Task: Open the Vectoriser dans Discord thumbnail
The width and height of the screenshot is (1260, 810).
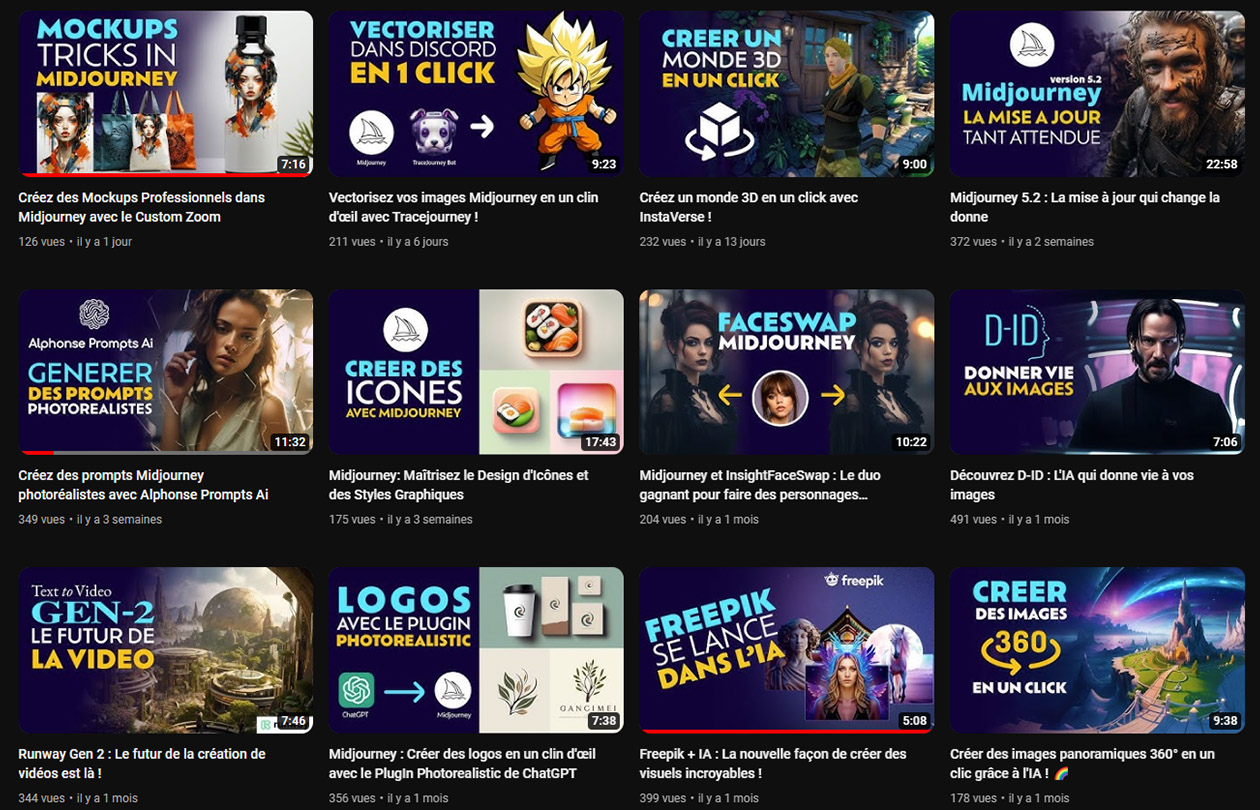Action: point(476,94)
